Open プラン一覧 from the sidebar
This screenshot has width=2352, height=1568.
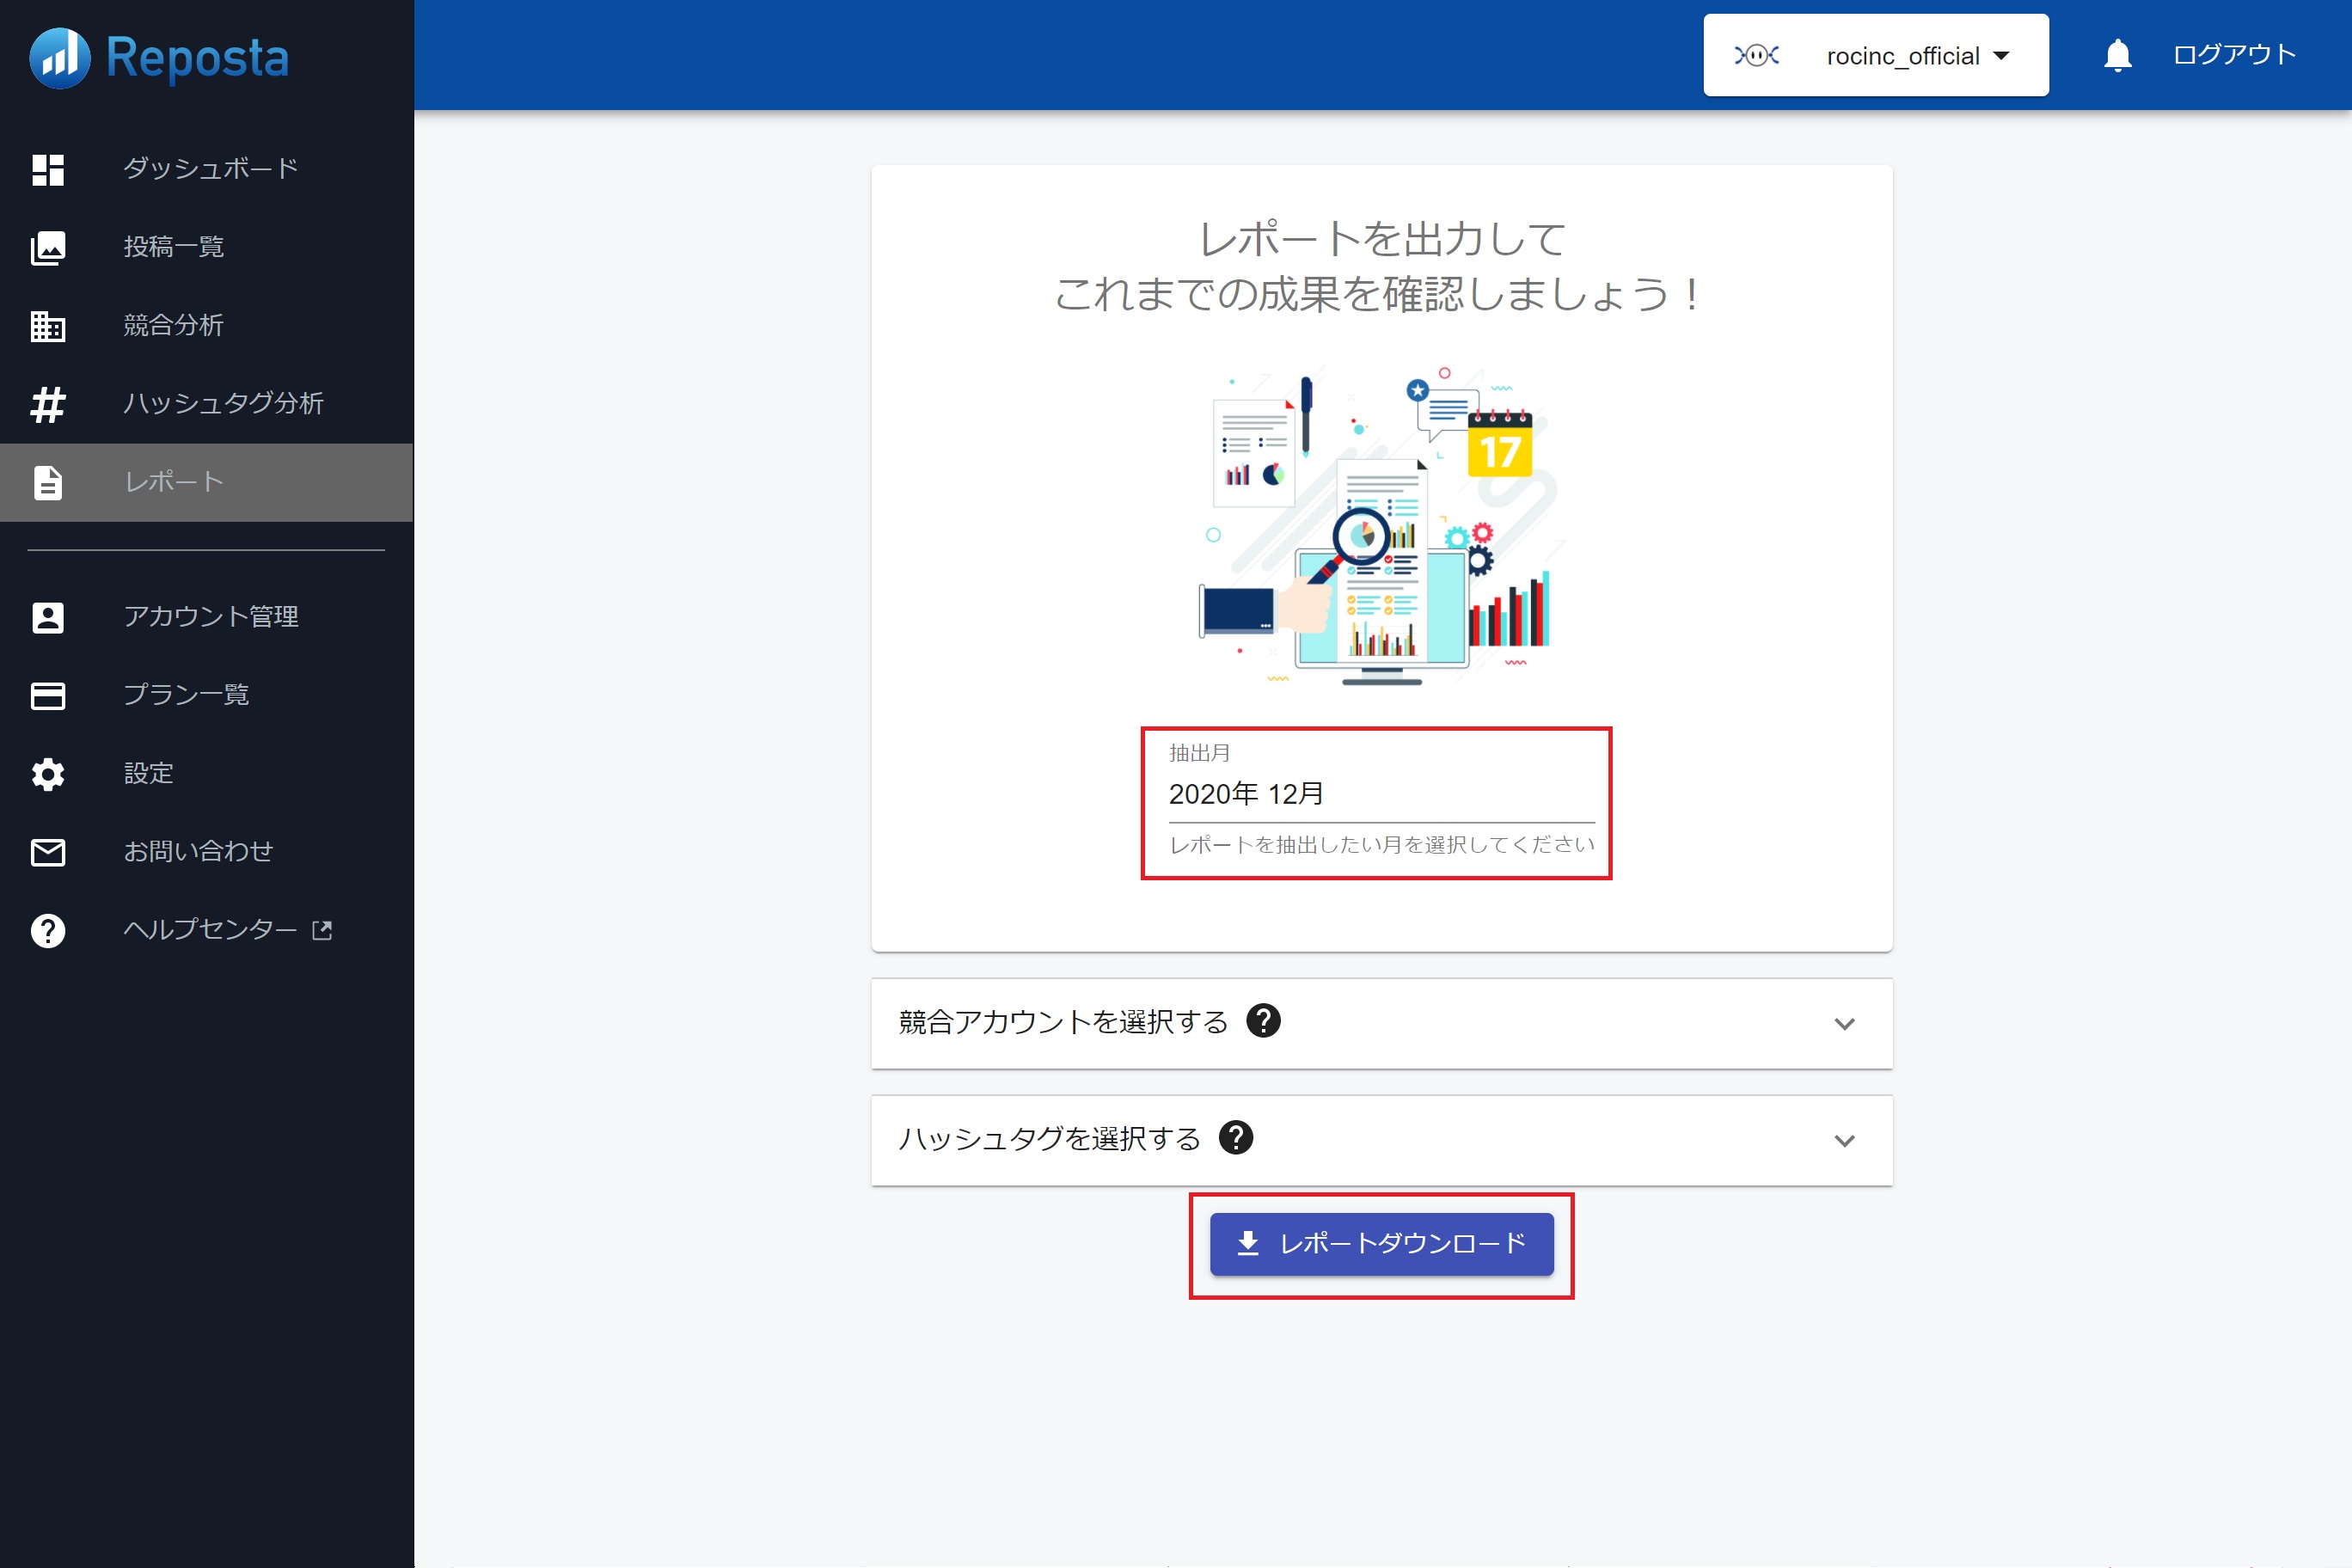[x=206, y=695]
